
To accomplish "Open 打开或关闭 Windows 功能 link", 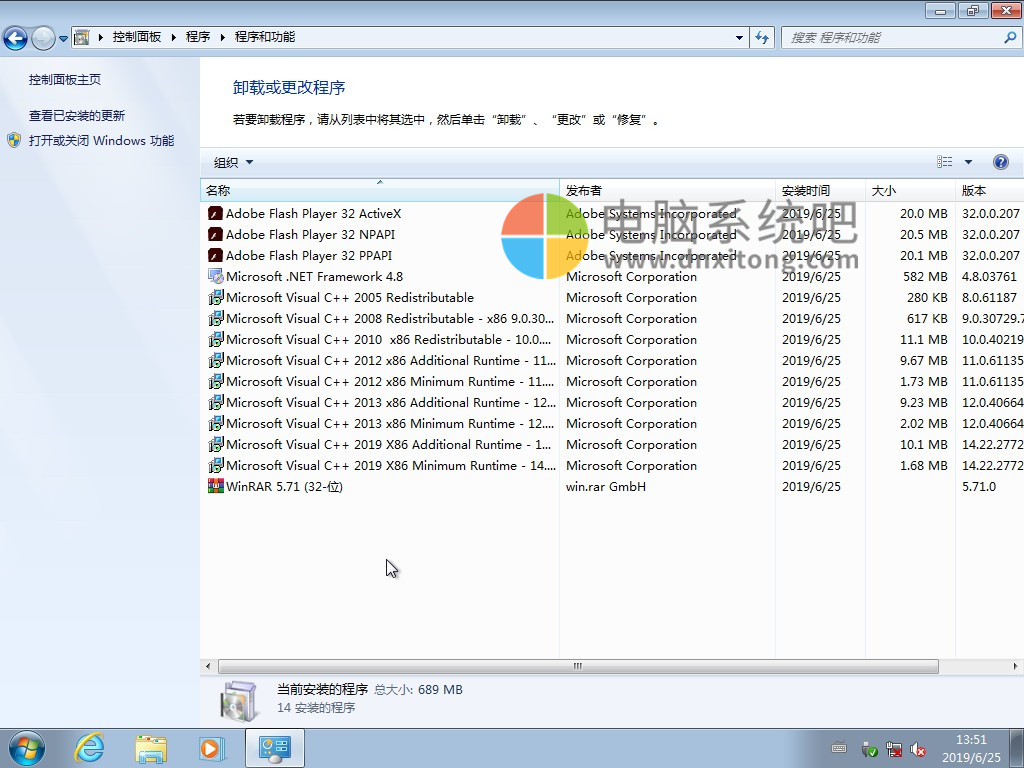I will coord(101,140).
